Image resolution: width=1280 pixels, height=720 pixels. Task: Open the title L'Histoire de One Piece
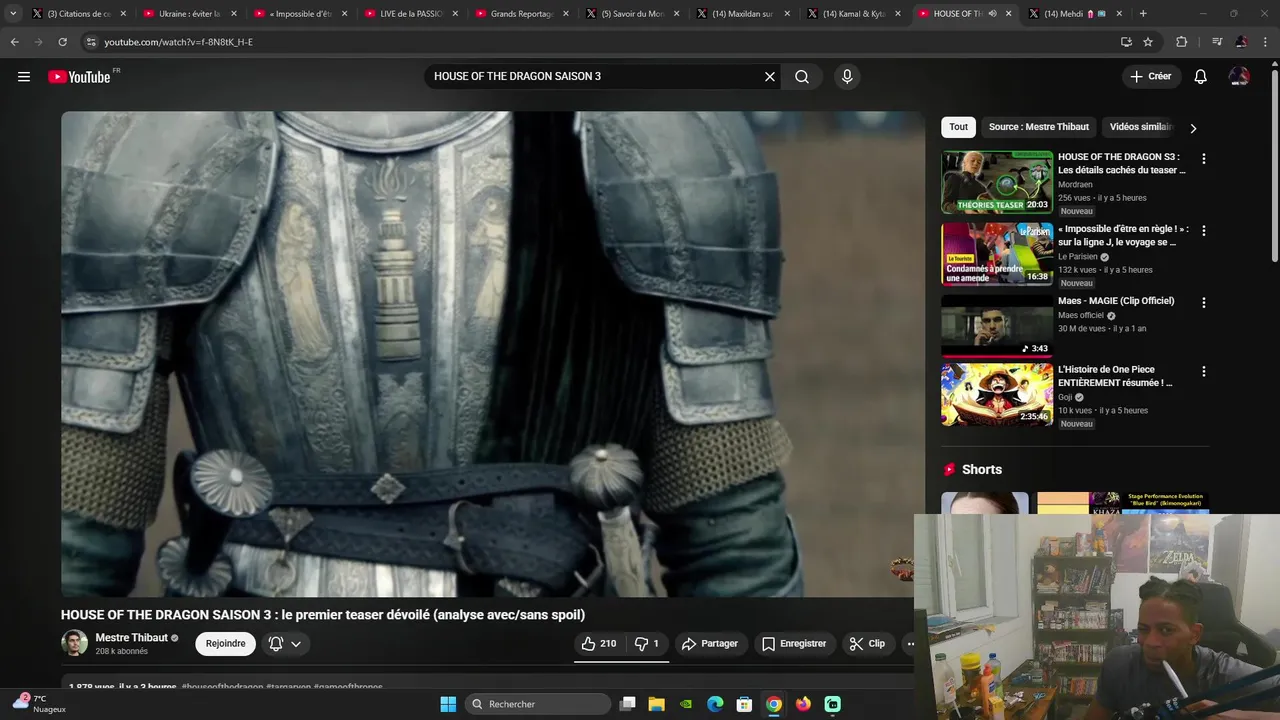point(1115,376)
